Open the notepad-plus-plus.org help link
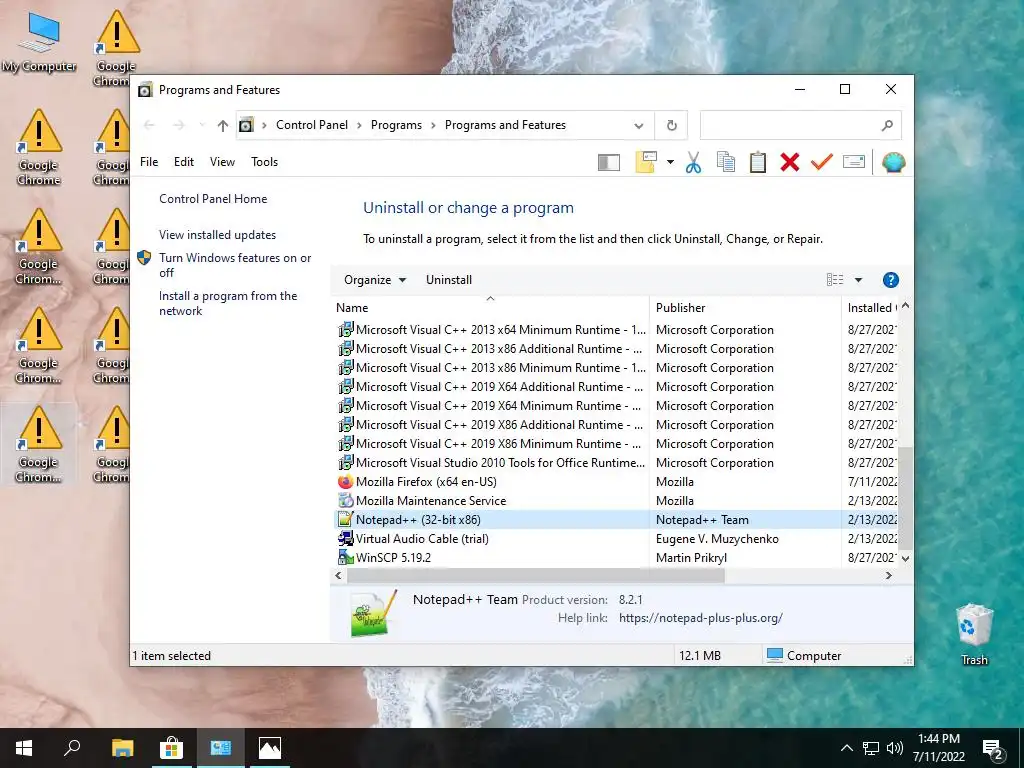The height and width of the screenshot is (768, 1024). point(701,618)
